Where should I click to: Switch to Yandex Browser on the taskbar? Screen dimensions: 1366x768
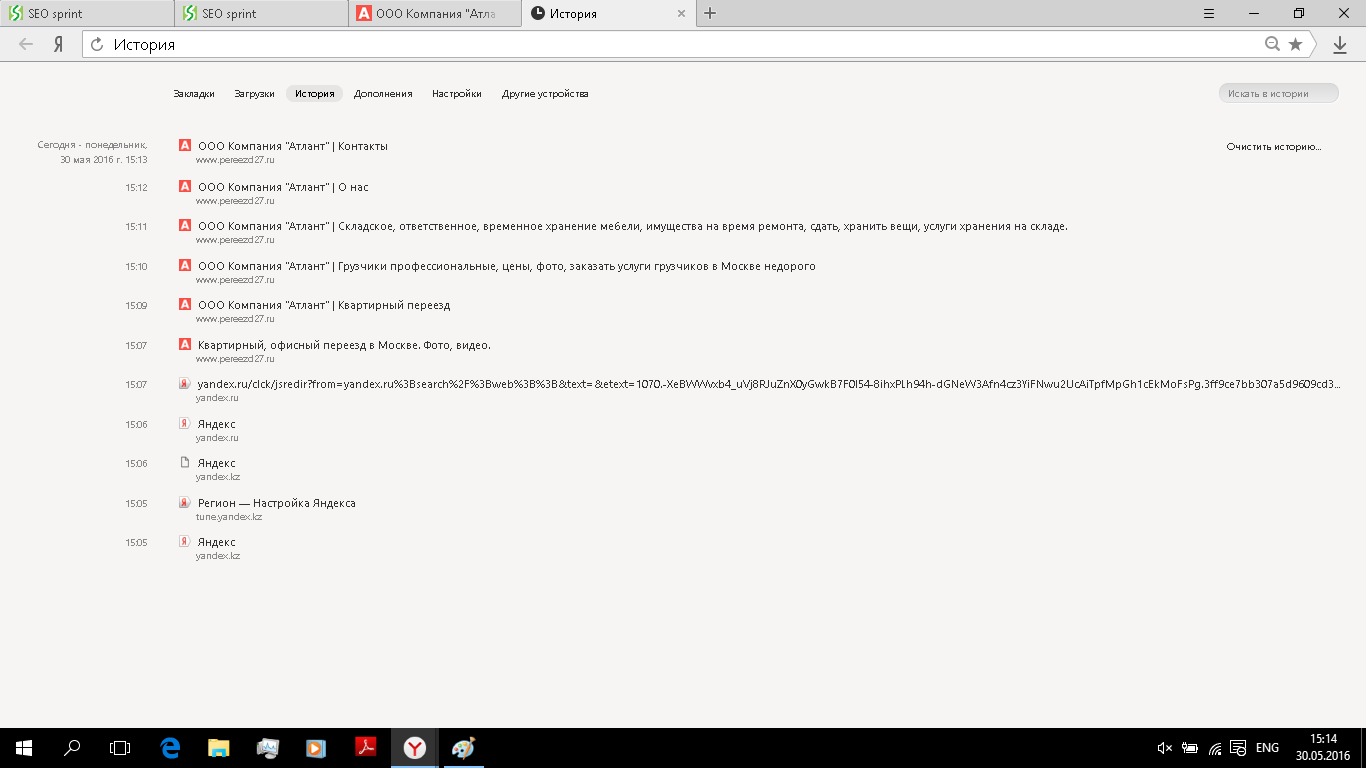pyautogui.click(x=414, y=748)
